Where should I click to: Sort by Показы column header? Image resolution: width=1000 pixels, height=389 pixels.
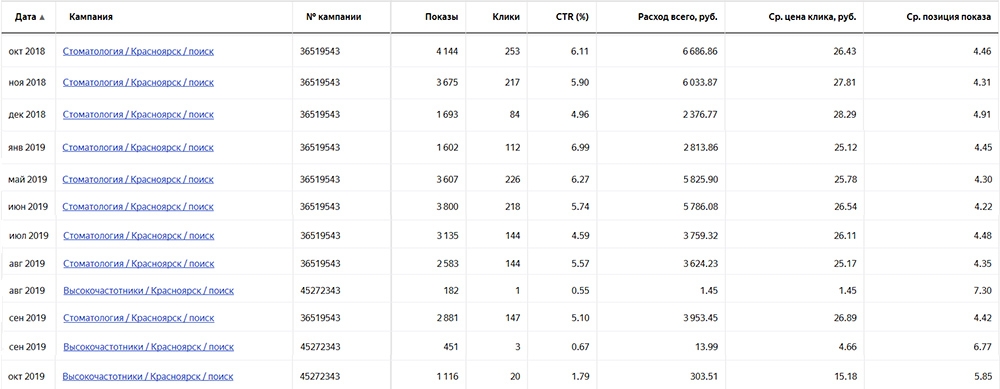pos(441,17)
